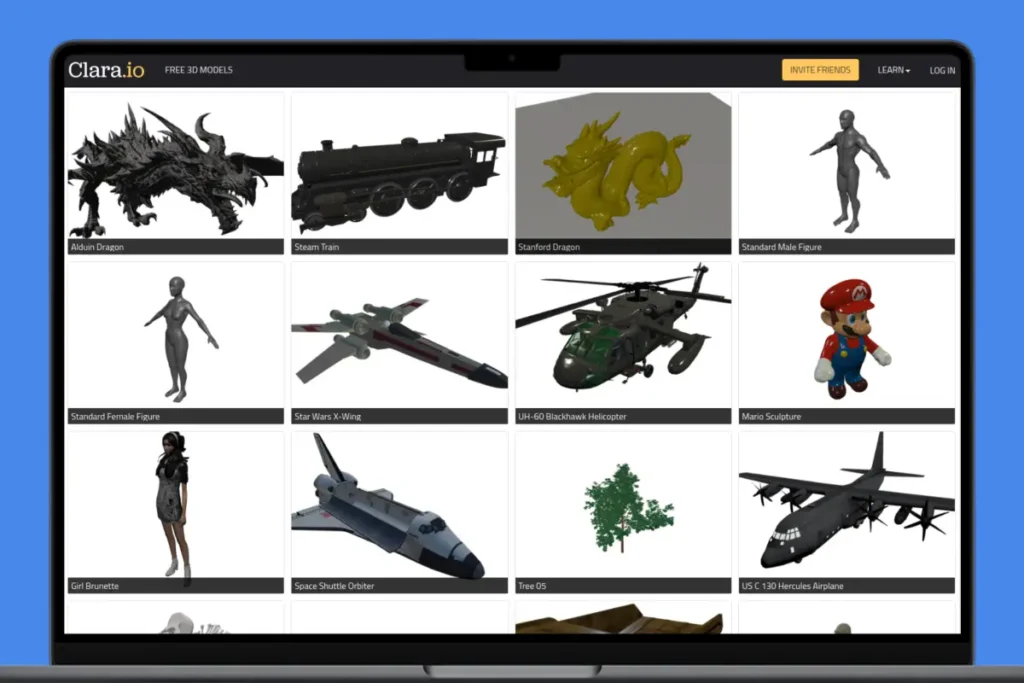
Task: Click the Invite Friends button
Action: tap(820, 70)
